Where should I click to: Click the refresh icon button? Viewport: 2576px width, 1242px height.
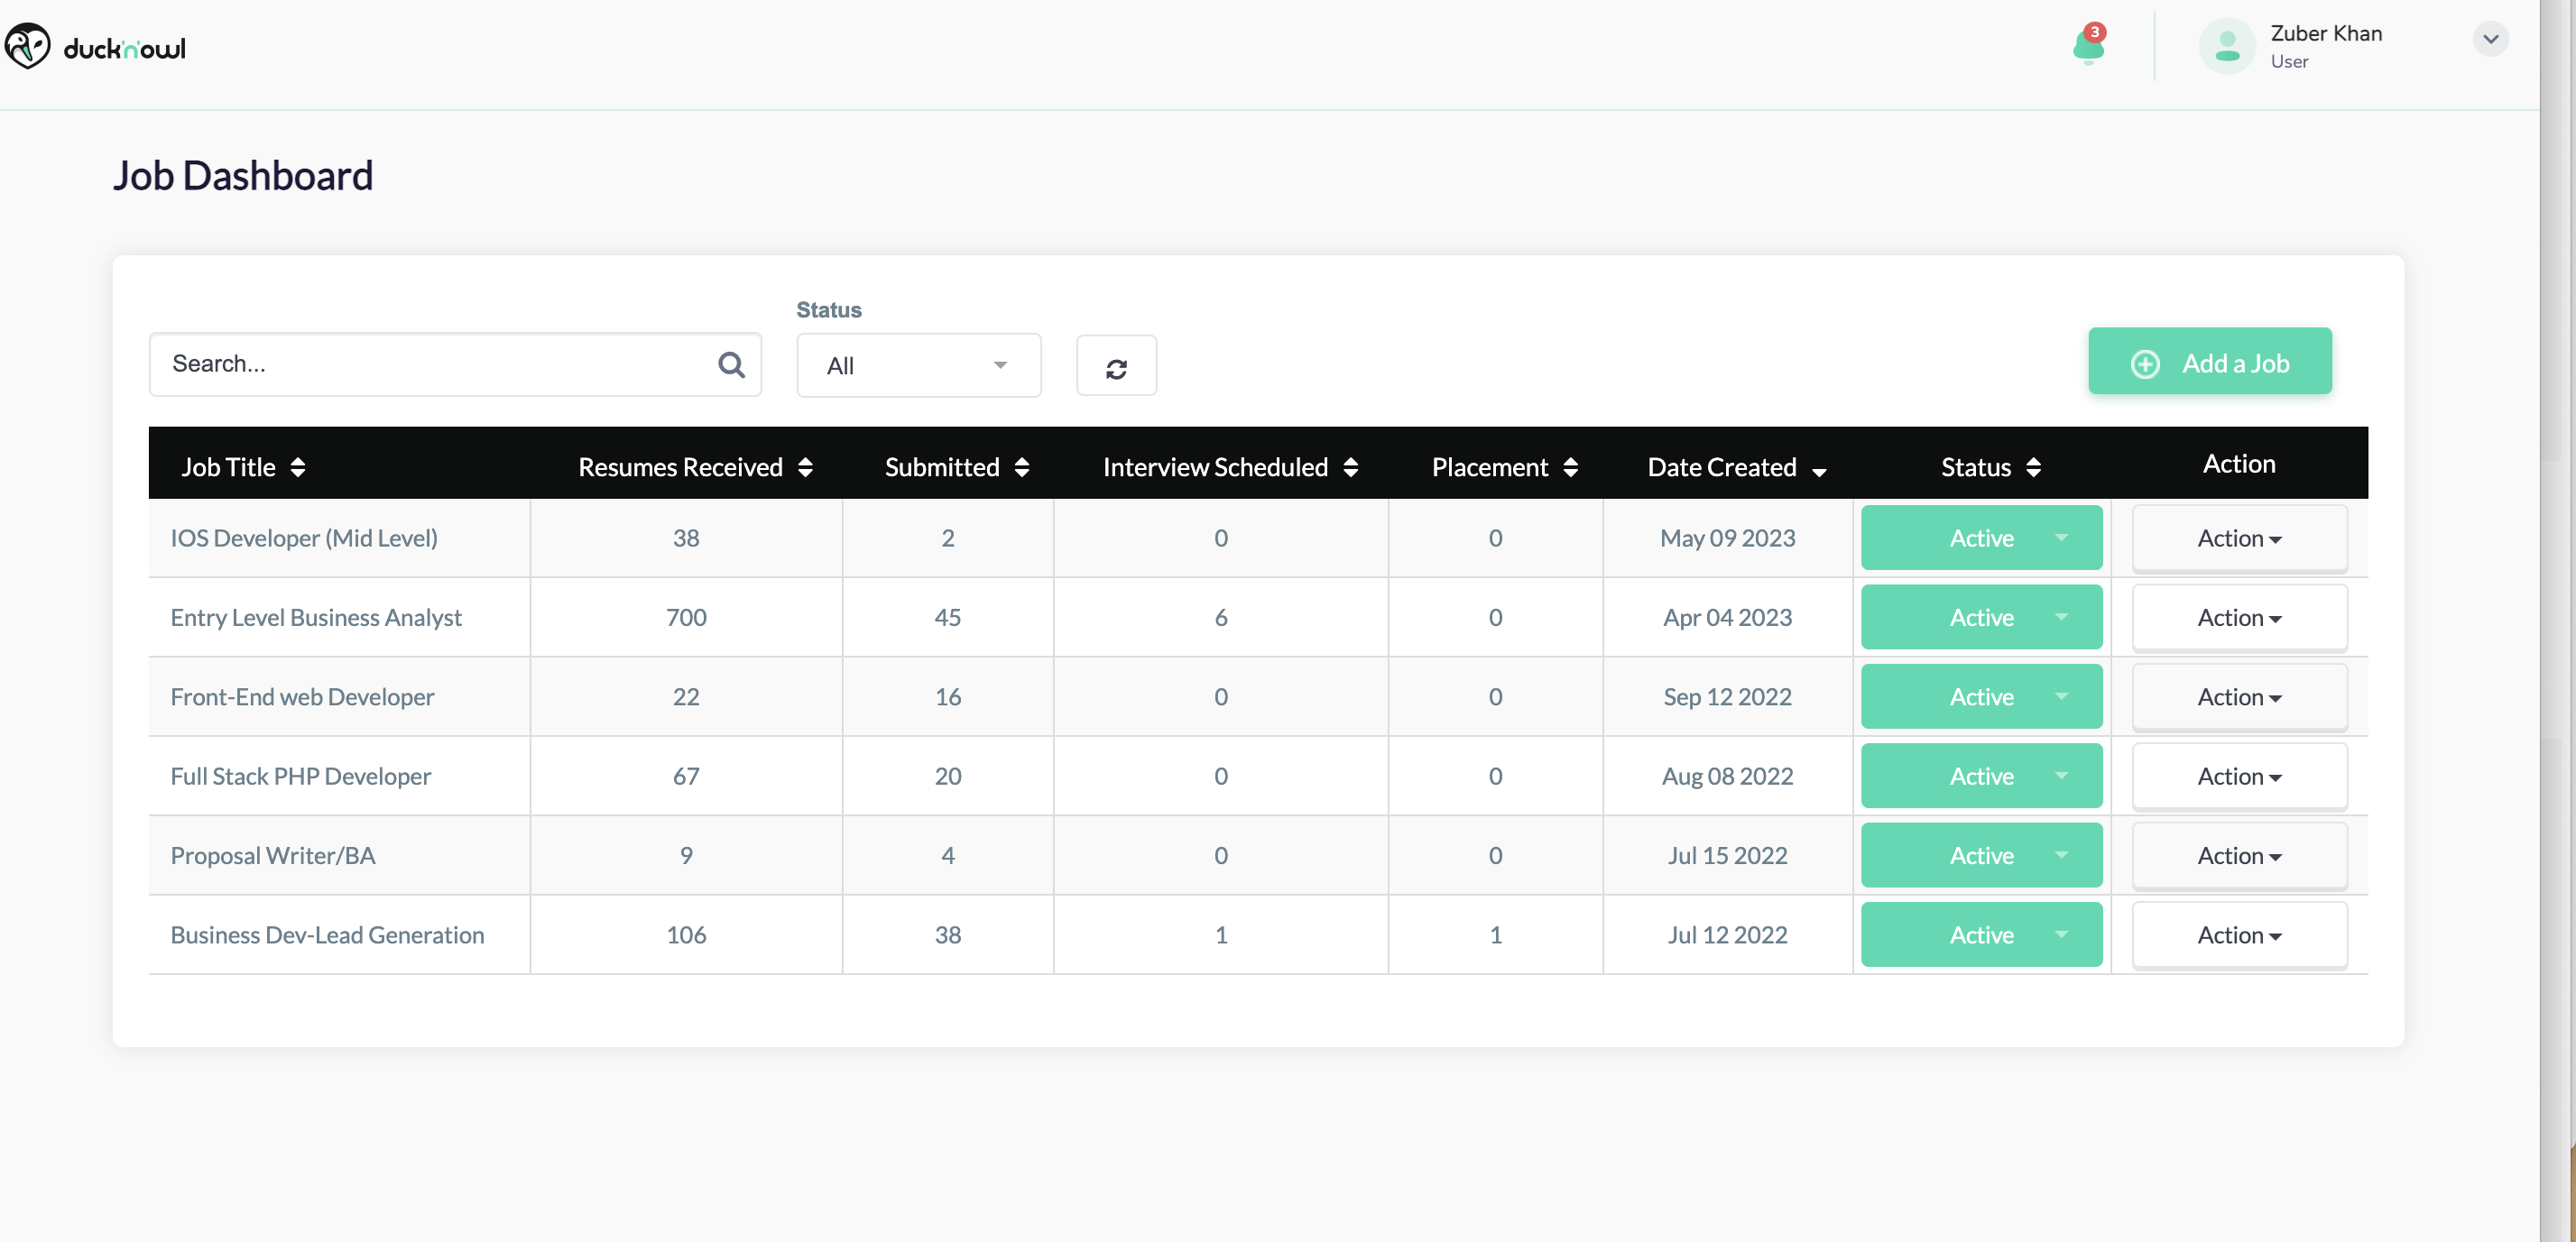coord(1116,367)
